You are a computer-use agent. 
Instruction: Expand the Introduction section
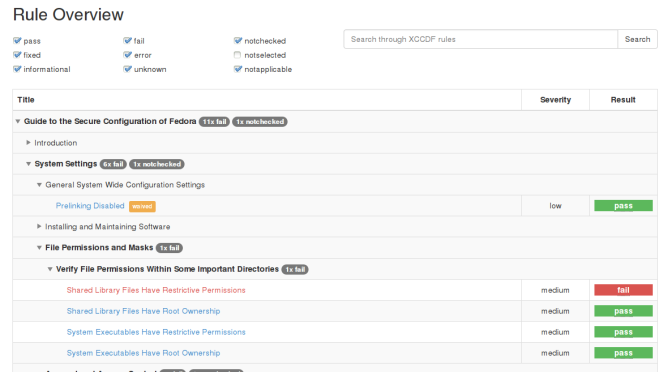(28, 143)
